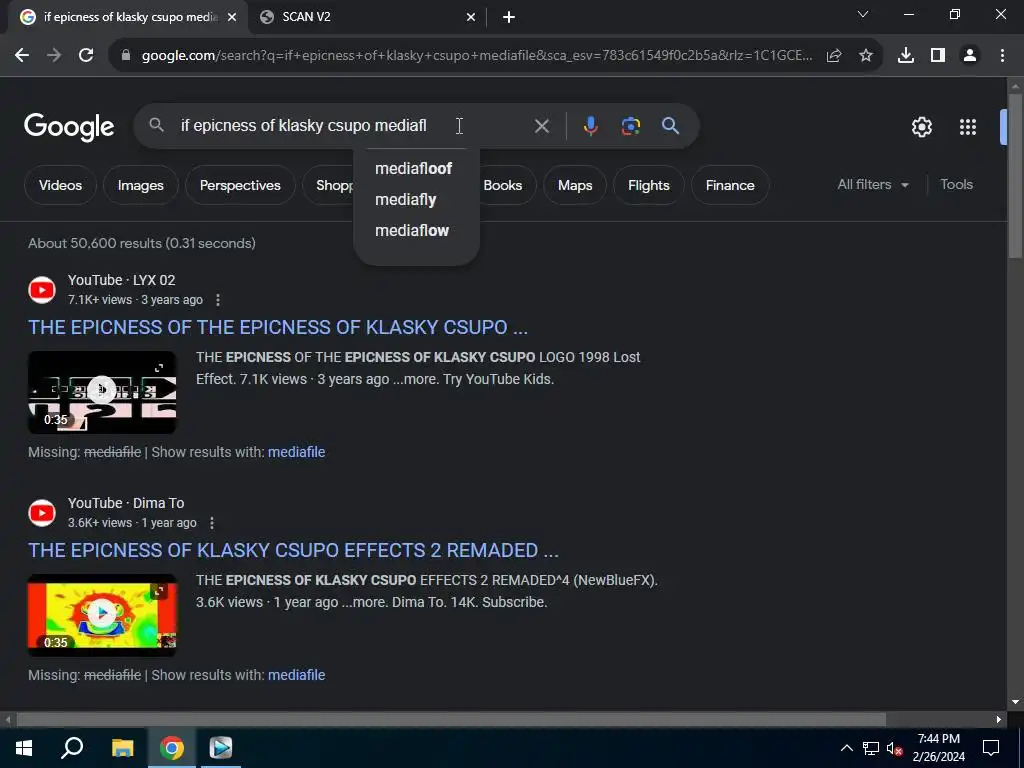The image size is (1024, 768).
Task: Open KLASKY CSUPO EFFECTS 2 REMADED link
Action: tap(293, 551)
